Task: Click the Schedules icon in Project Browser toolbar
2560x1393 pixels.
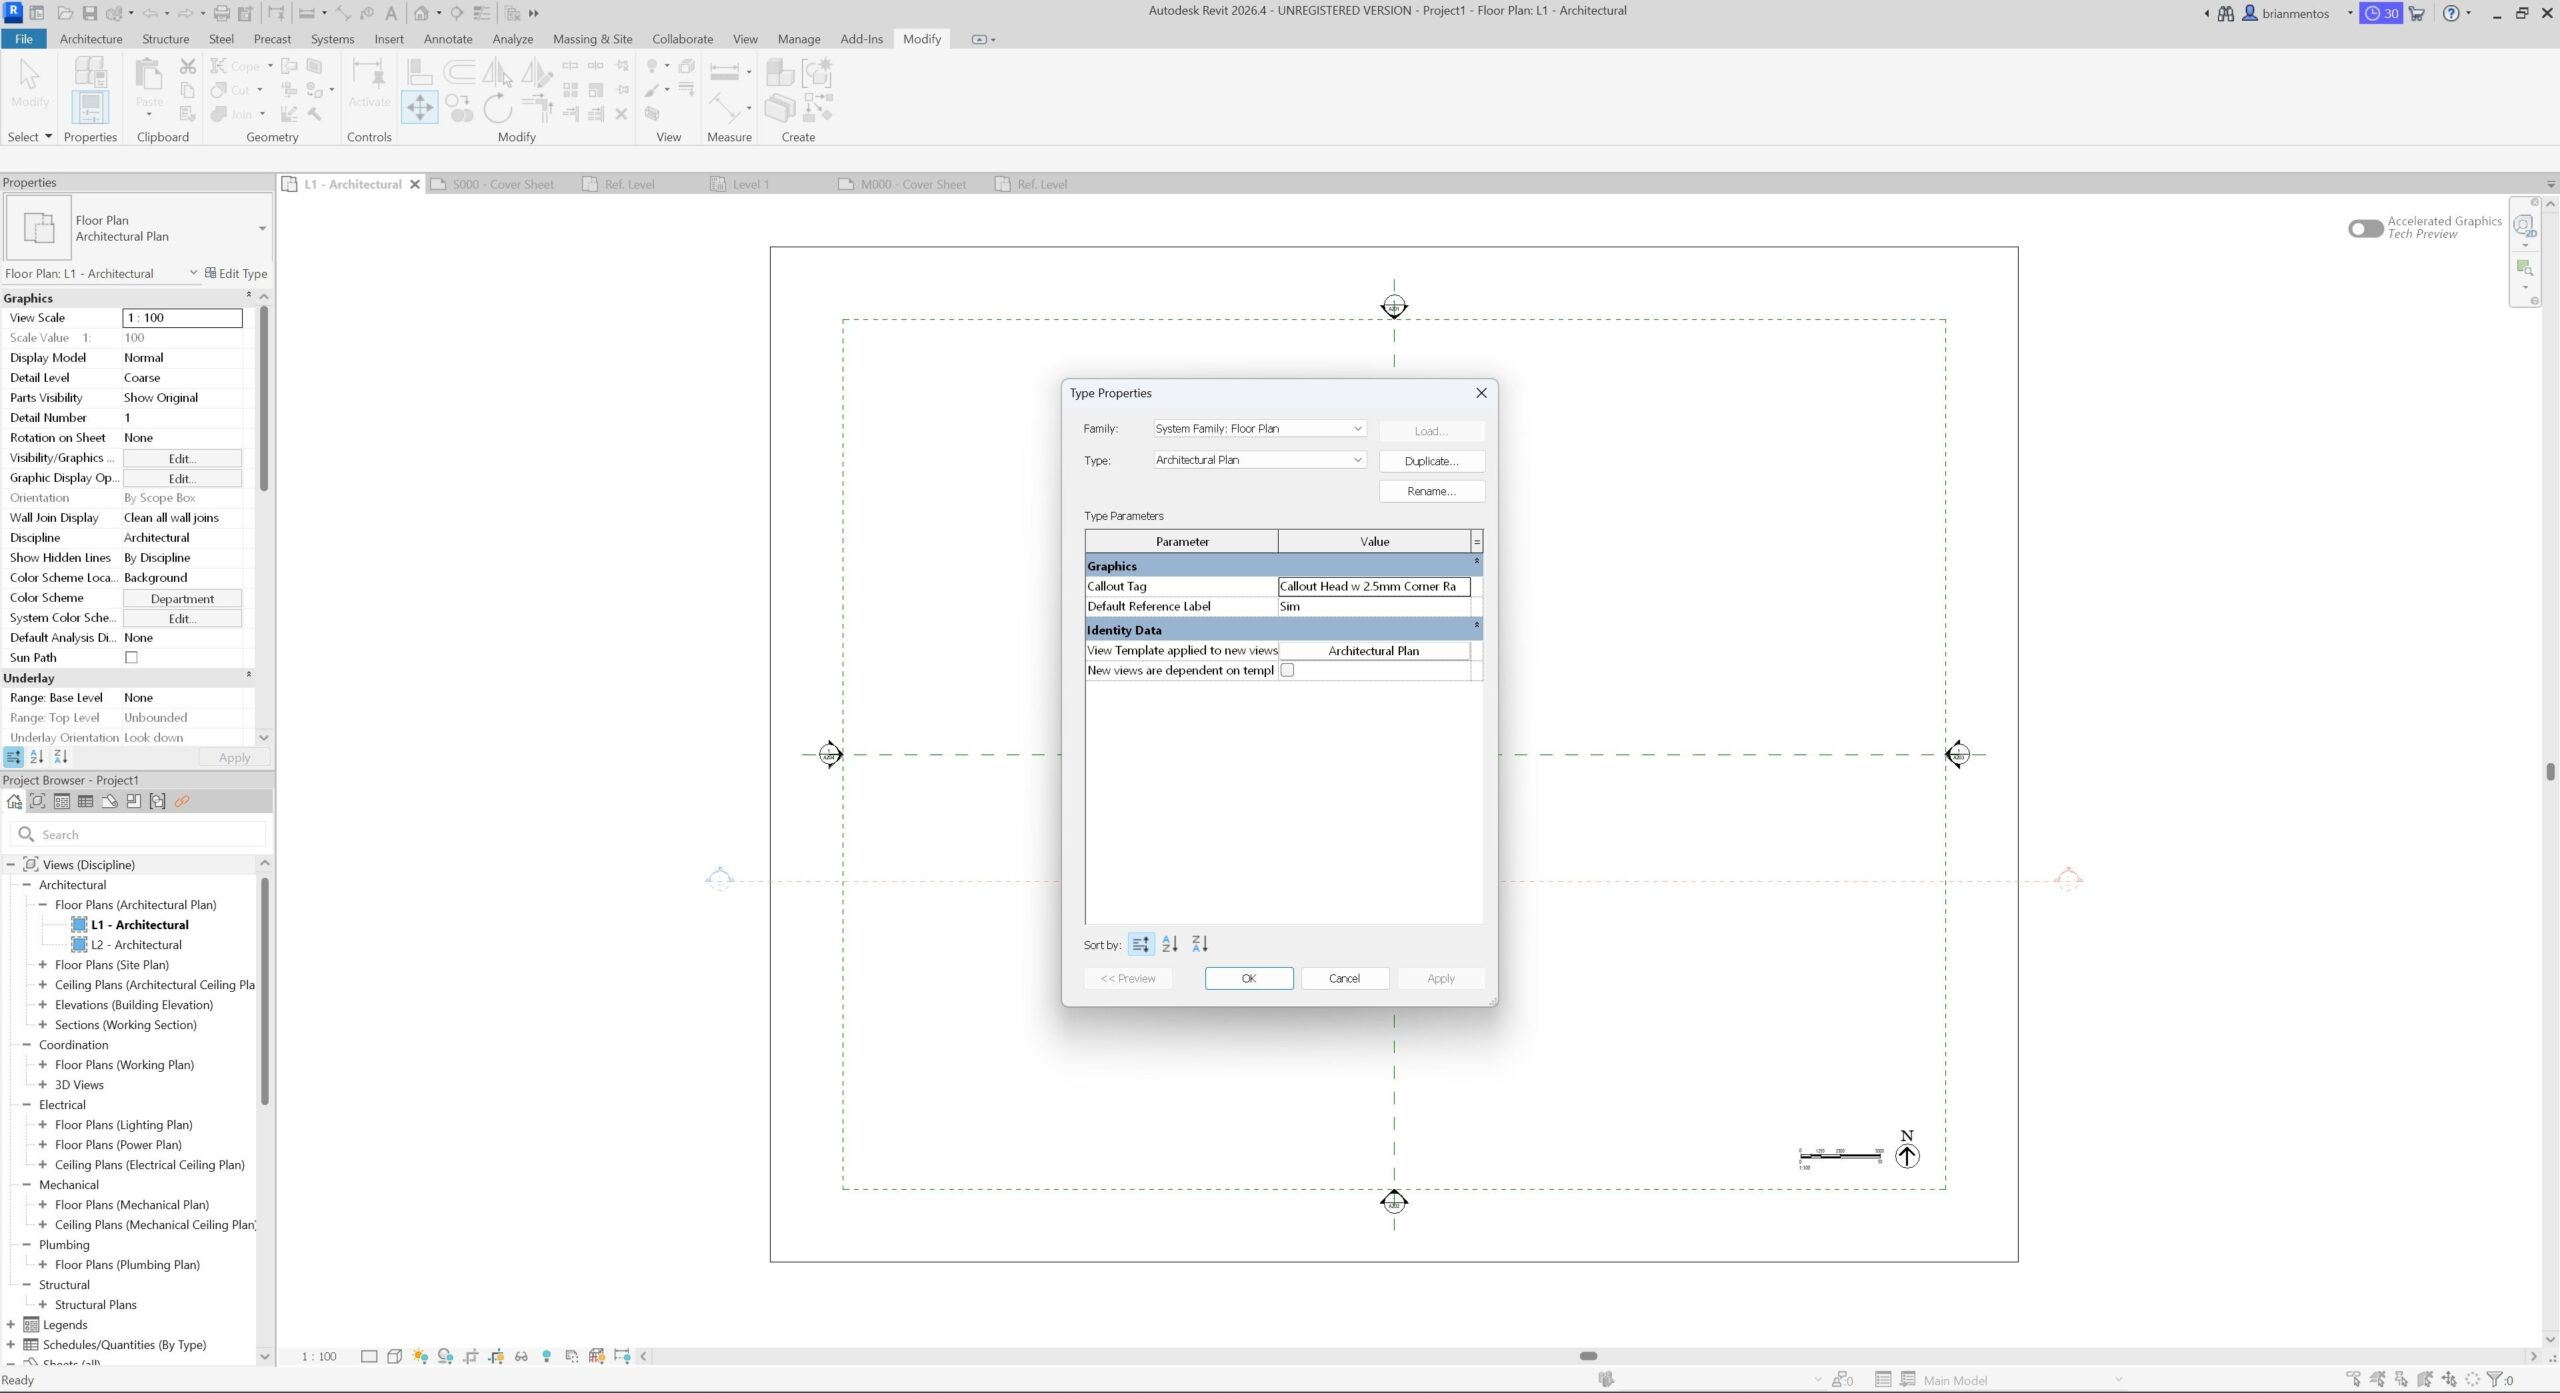Action: 85,801
